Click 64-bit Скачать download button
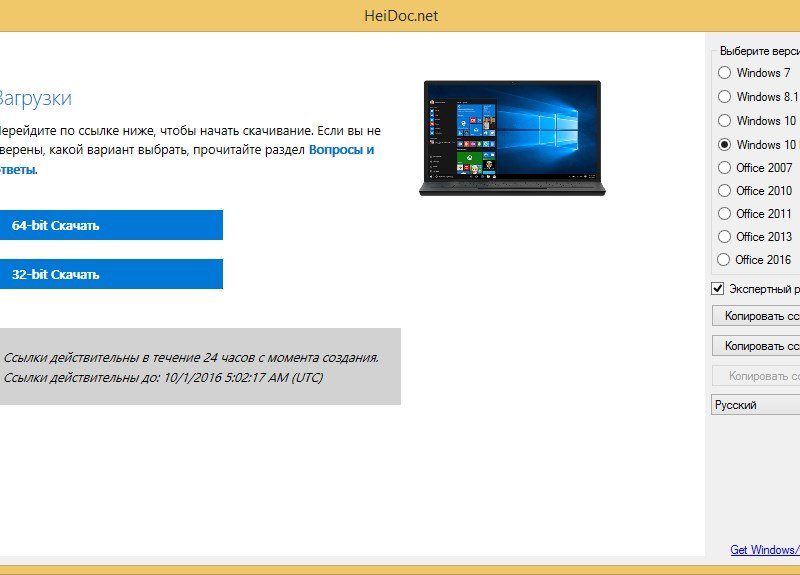This screenshot has height=575, width=800. tap(111, 225)
